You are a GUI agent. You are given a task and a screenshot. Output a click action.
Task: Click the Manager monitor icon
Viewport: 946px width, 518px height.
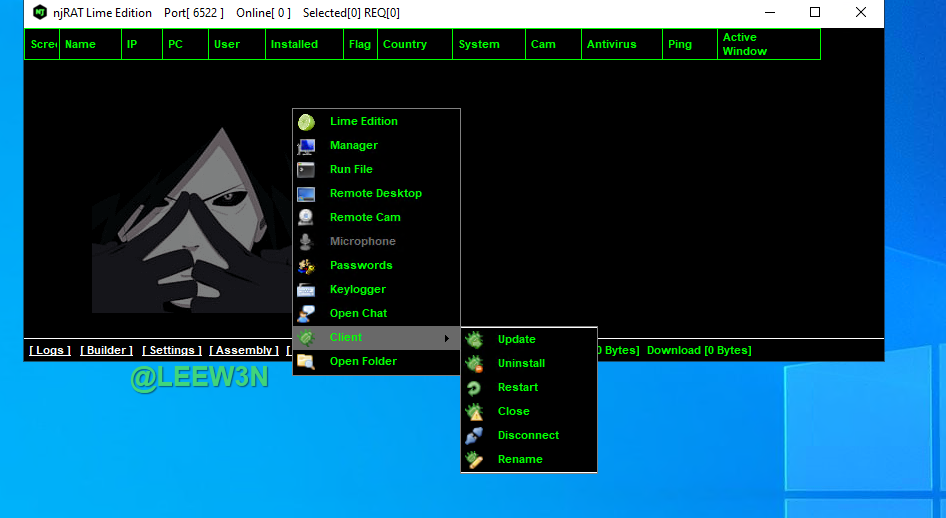306,146
